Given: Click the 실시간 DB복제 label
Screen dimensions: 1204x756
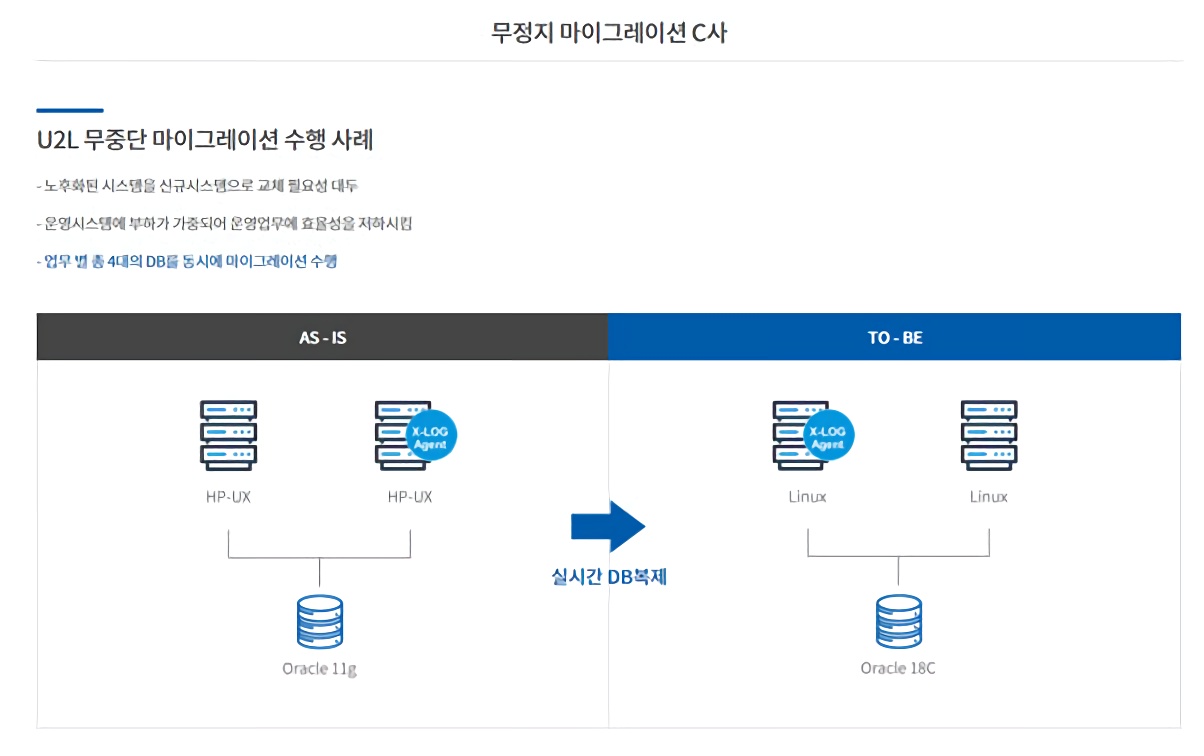Looking at the screenshot, I should [x=608, y=577].
